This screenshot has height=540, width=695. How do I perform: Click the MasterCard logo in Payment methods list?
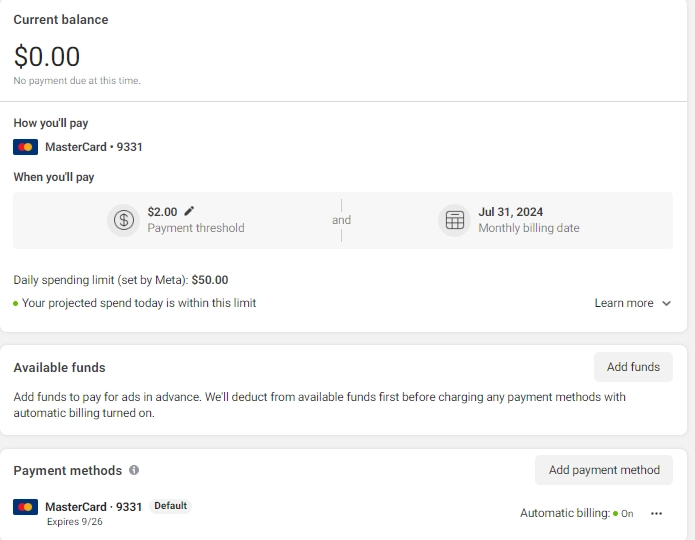(x=26, y=506)
